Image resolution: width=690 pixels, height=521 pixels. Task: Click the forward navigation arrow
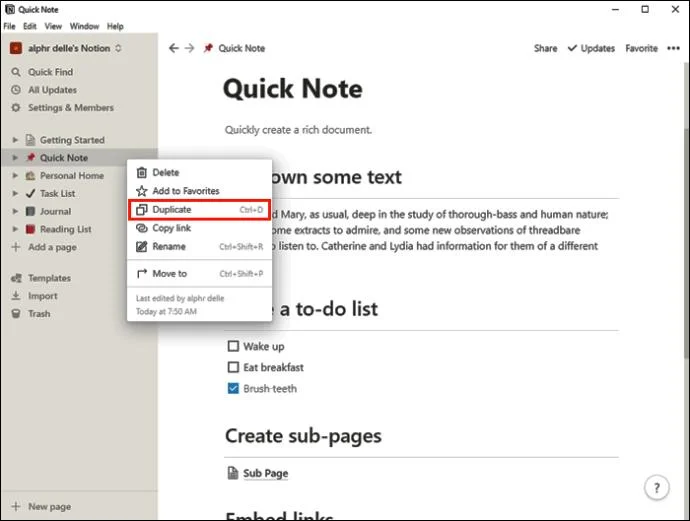(189, 48)
